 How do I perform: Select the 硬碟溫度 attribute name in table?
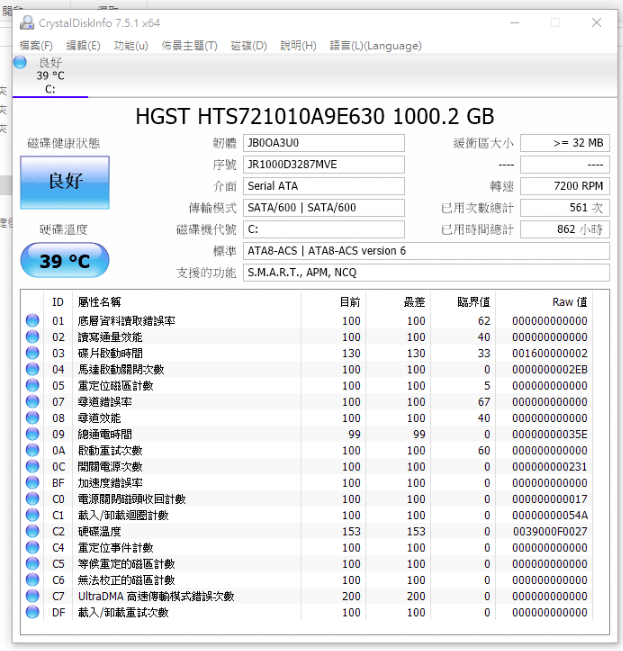(x=99, y=531)
